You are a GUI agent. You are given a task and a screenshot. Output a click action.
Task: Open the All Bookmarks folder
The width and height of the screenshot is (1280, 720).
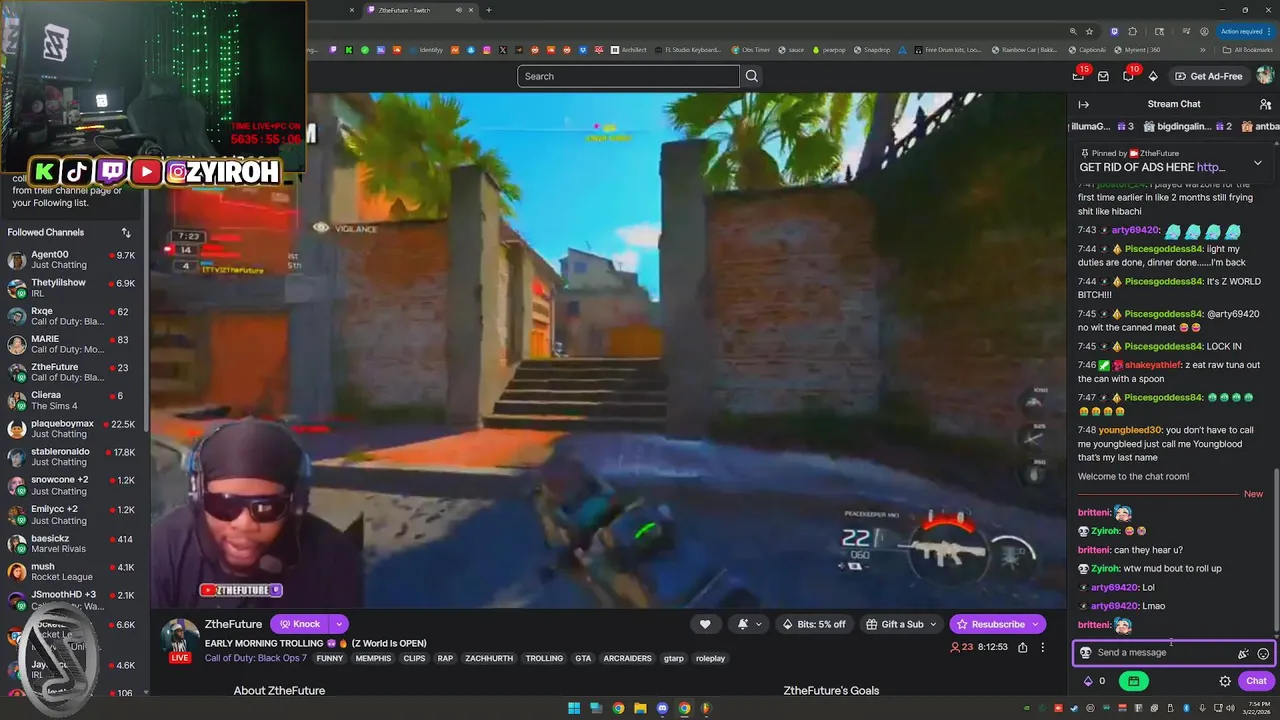tap(1248, 50)
